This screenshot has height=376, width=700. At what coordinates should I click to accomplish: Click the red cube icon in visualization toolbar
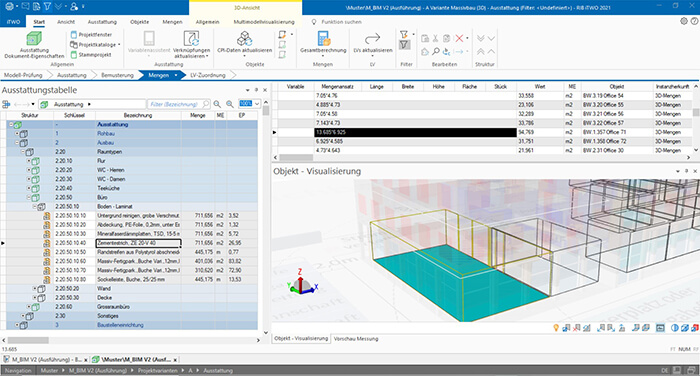(695, 328)
